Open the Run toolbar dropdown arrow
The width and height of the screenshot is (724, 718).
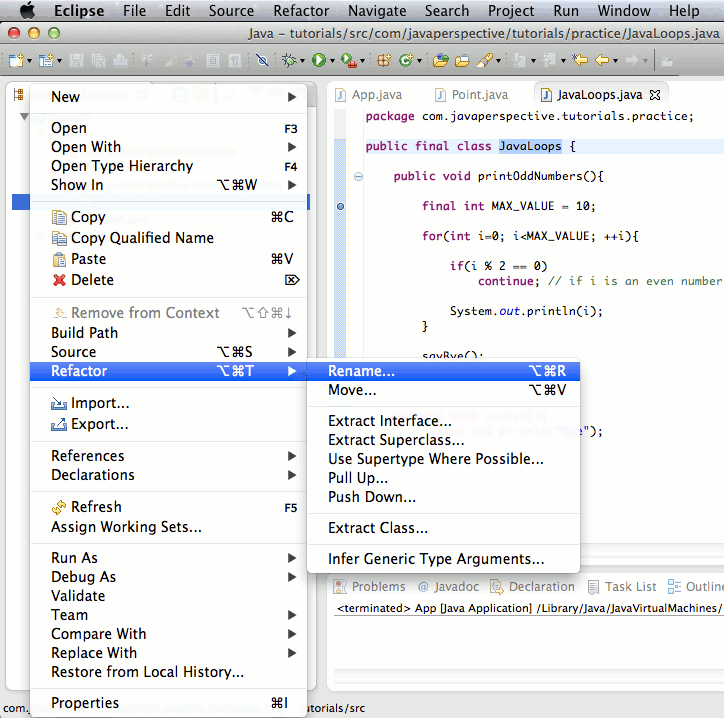(x=331, y=61)
